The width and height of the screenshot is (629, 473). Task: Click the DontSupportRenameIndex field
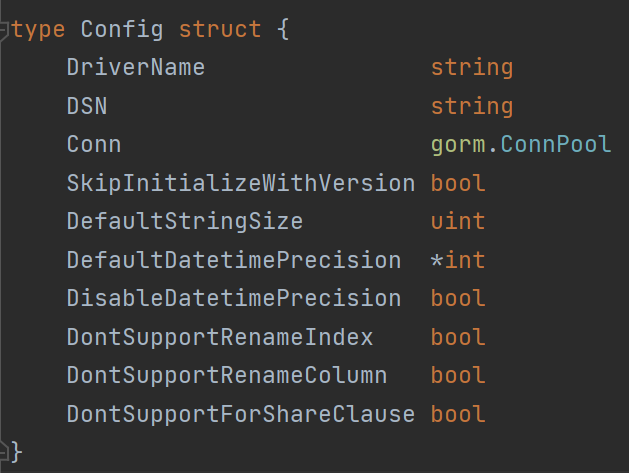[x=219, y=337]
